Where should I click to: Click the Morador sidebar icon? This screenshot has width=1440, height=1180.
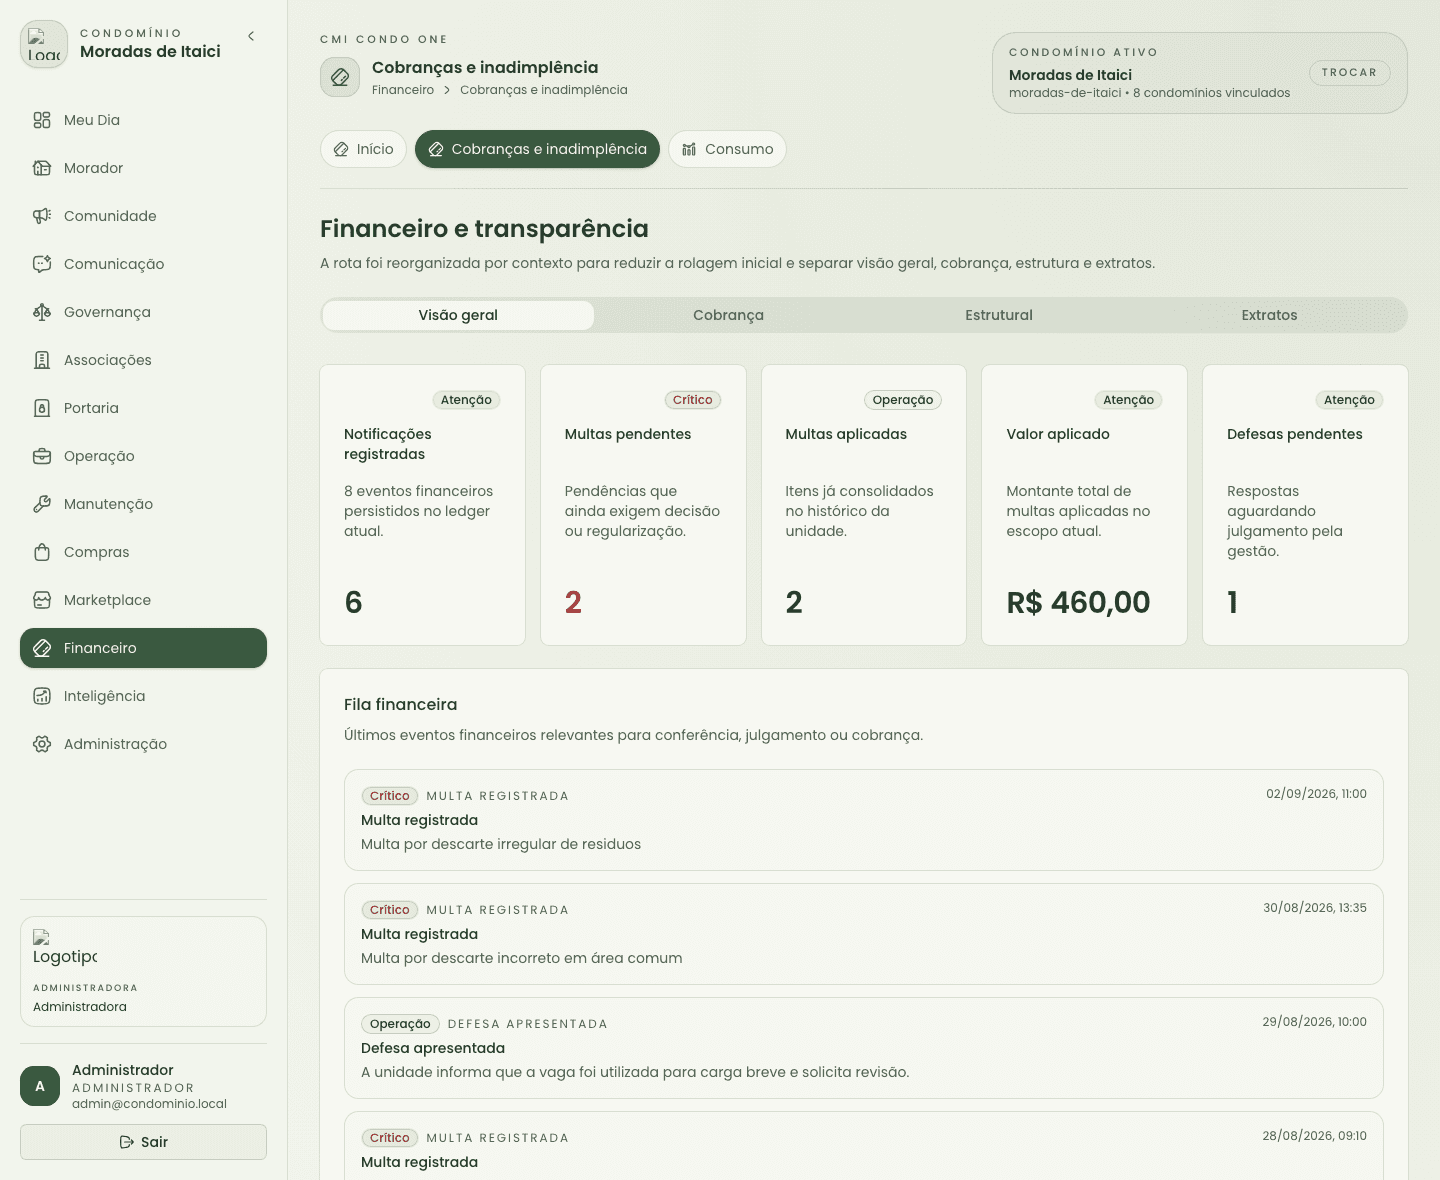click(x=42, y=168)
